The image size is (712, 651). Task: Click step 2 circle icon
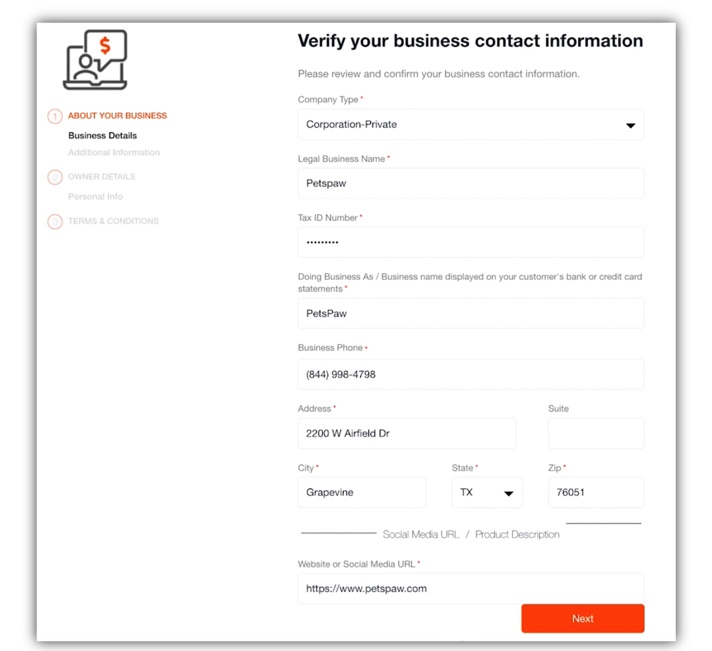55,177
